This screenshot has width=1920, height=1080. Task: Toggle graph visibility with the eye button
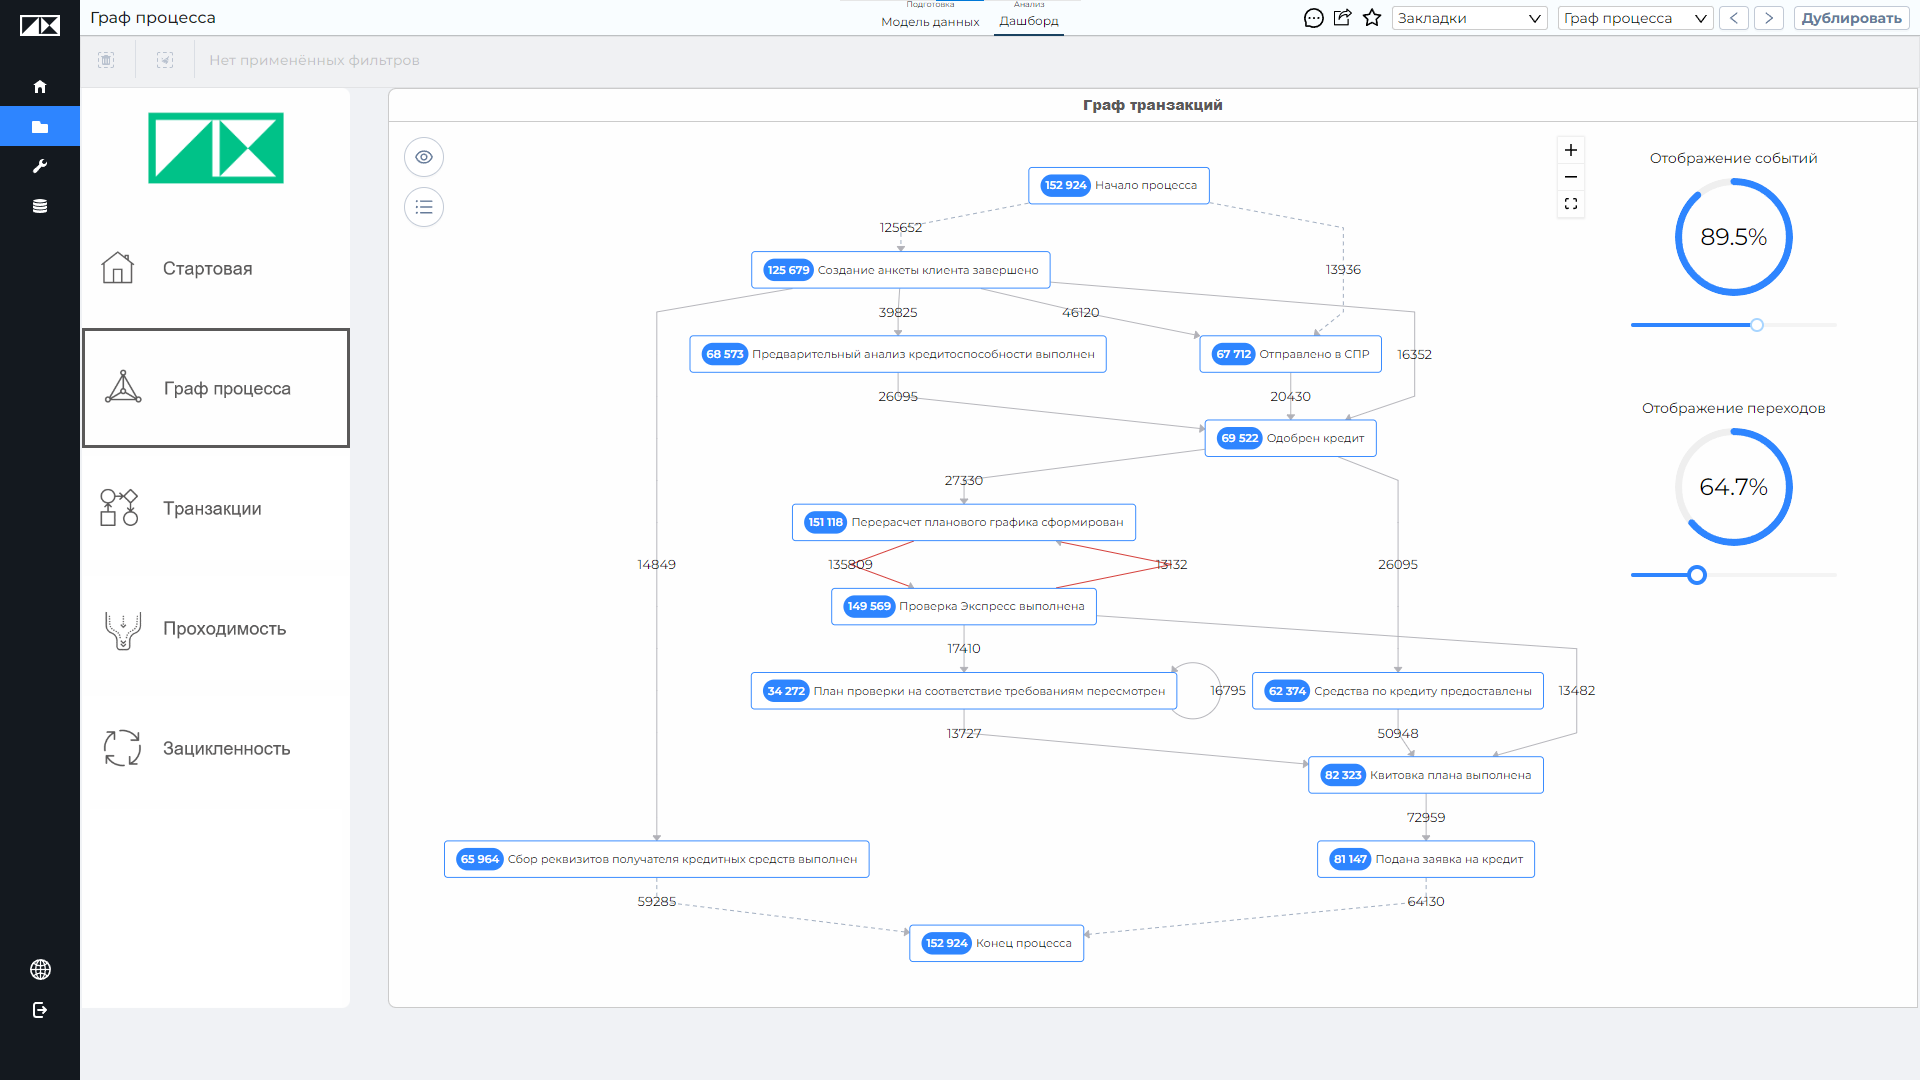click(x=424, y=157)
